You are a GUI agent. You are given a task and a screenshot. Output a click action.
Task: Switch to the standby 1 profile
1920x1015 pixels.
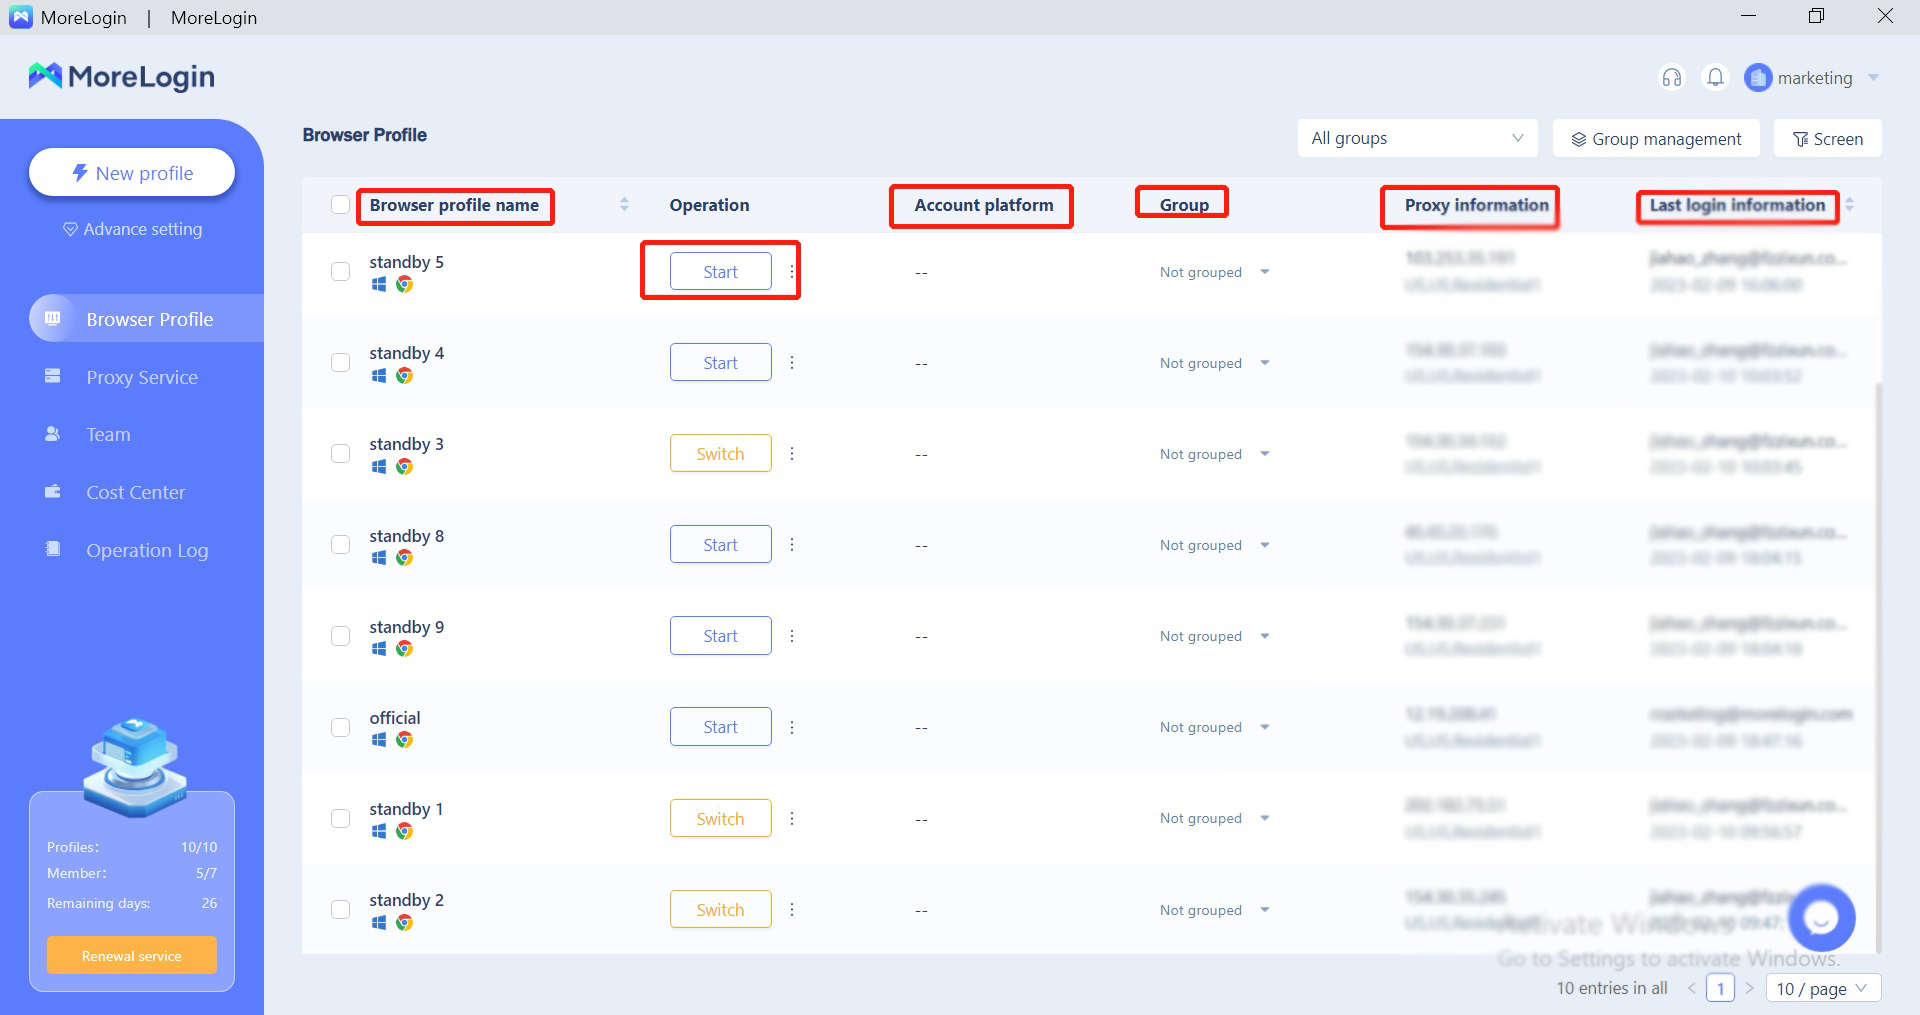(x=720, y=819)
